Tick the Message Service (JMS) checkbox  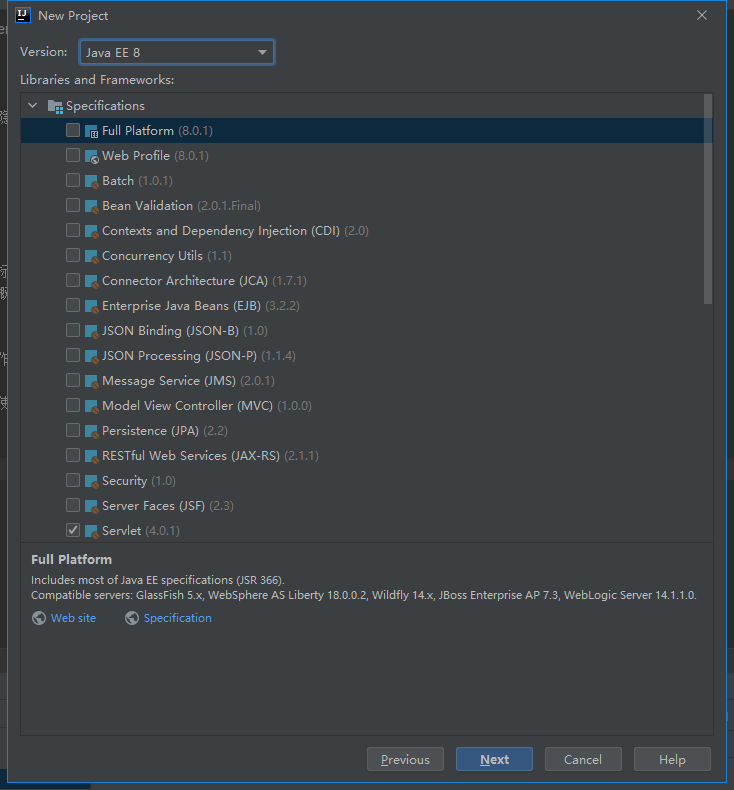click(73, 380)
